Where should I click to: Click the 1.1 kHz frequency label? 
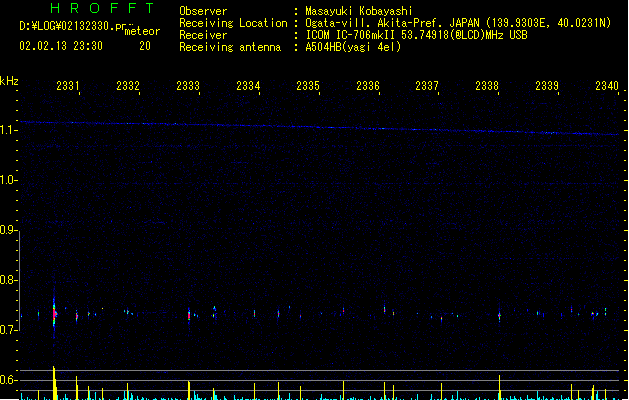click(9, 130)
